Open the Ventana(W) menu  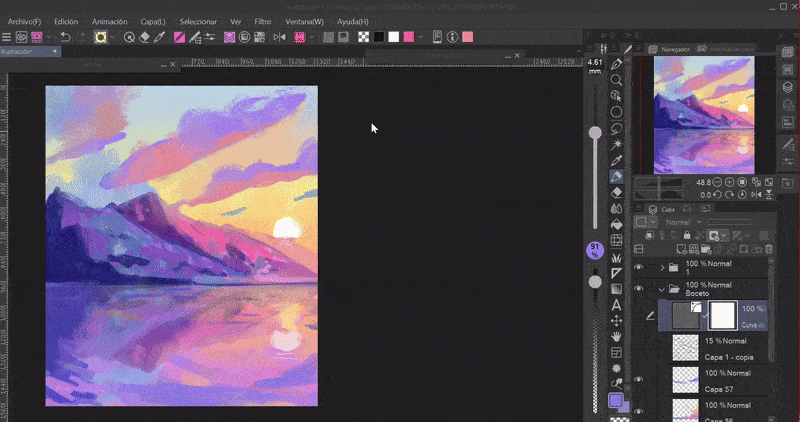[304, 21]
